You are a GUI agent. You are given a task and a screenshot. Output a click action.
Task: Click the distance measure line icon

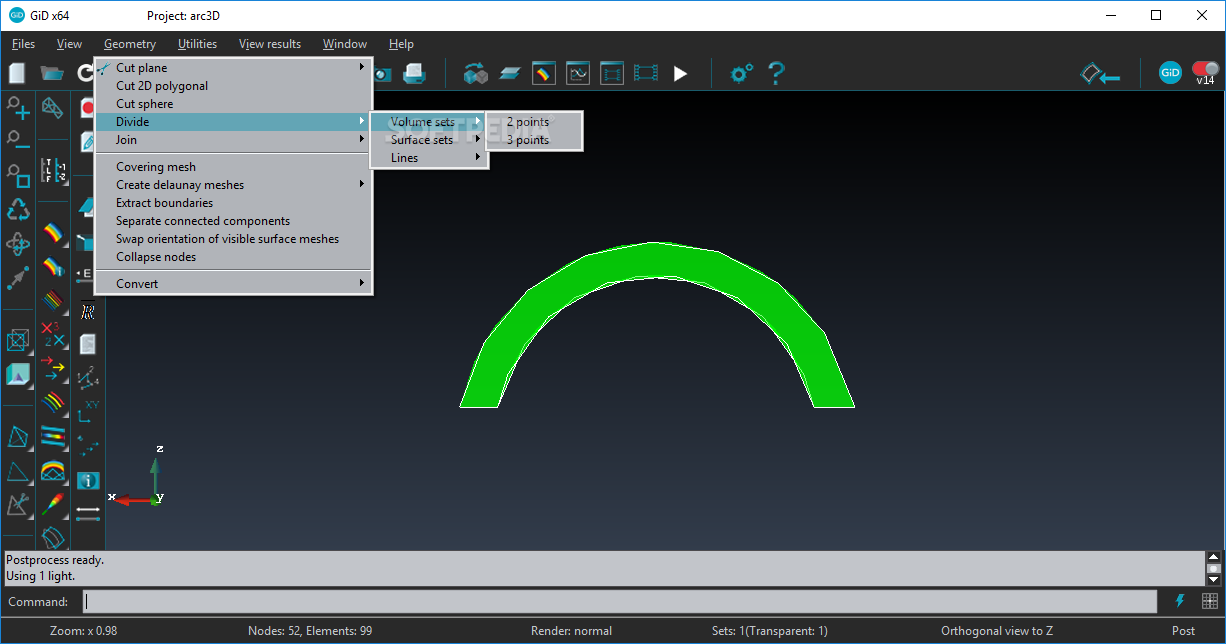pyautogui.click(x=88, y=512)
